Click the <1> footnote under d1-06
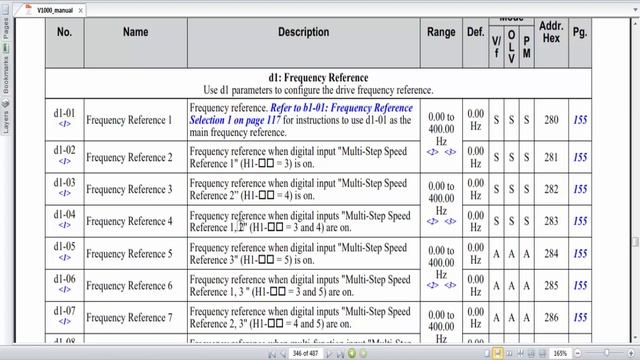Image resolution: width=640 pixels, height=360 pixels. tap(64, 289)
